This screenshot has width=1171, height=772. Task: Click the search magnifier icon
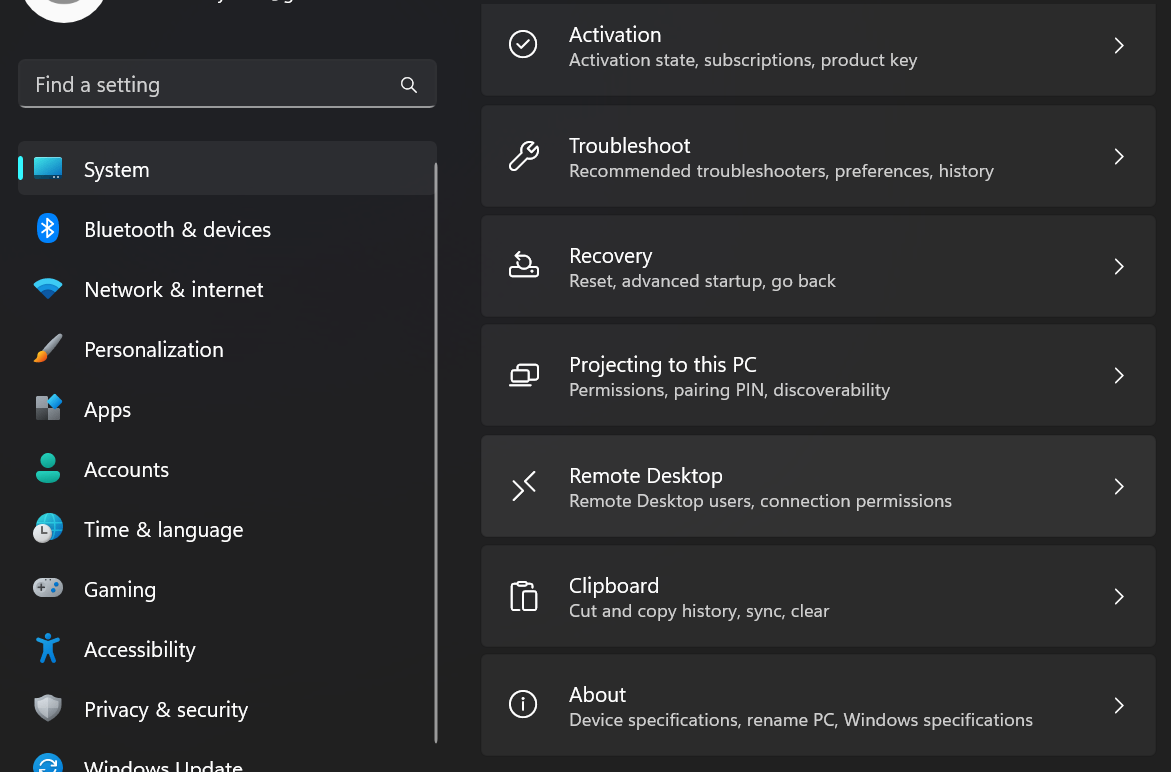click(x=409, y=85)
